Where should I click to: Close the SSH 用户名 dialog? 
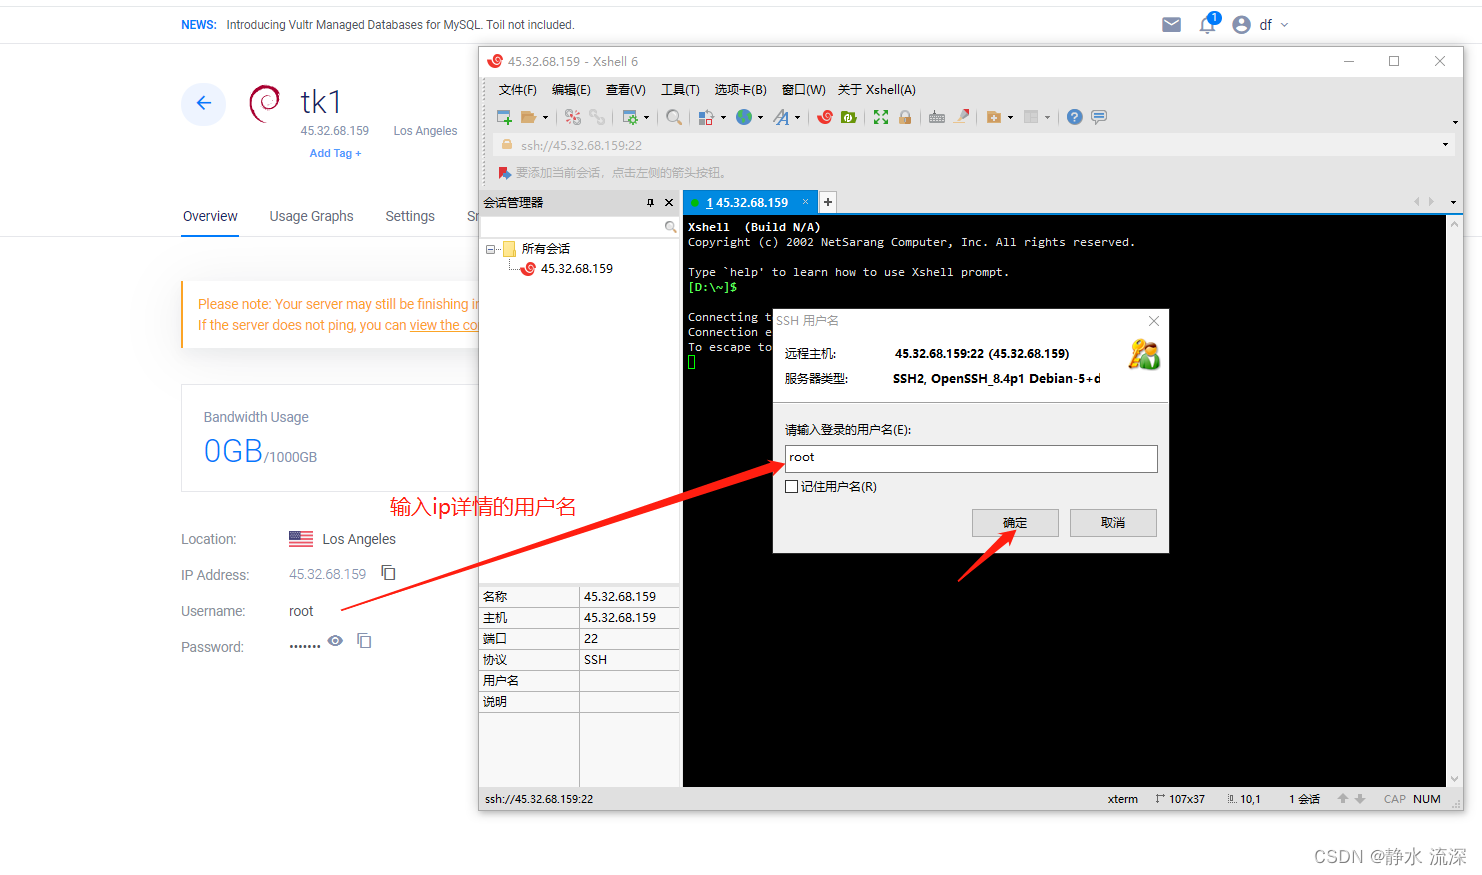pos(1154,321)
